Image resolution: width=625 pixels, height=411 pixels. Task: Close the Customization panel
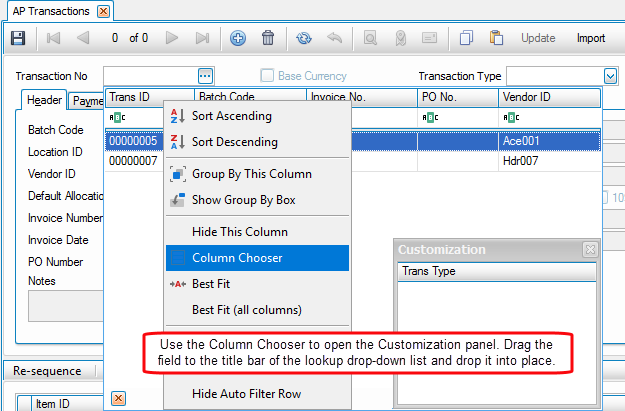coord(590,250)
